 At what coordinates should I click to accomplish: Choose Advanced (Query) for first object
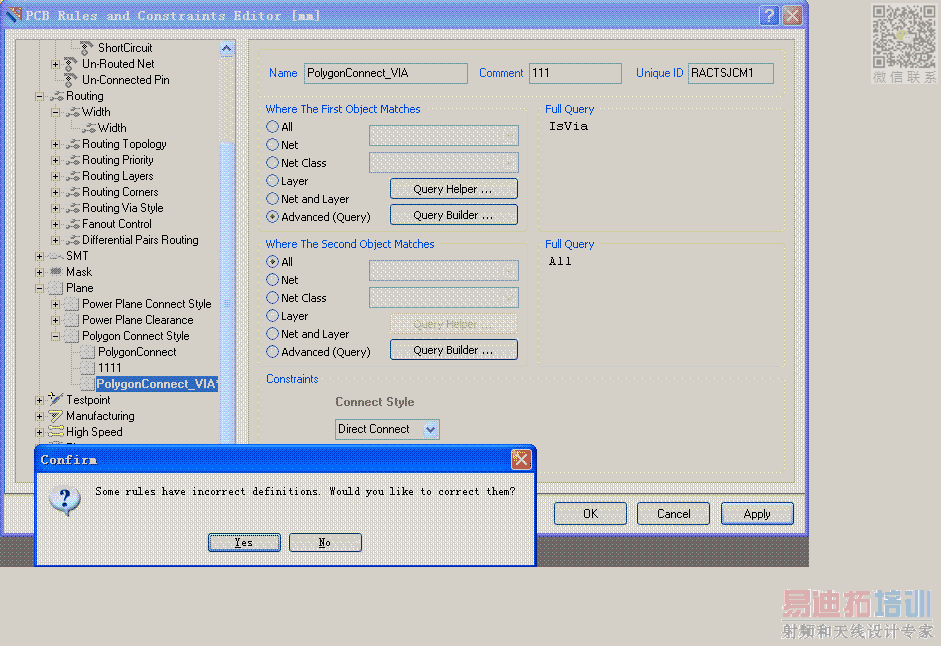[x=272, y=217]
